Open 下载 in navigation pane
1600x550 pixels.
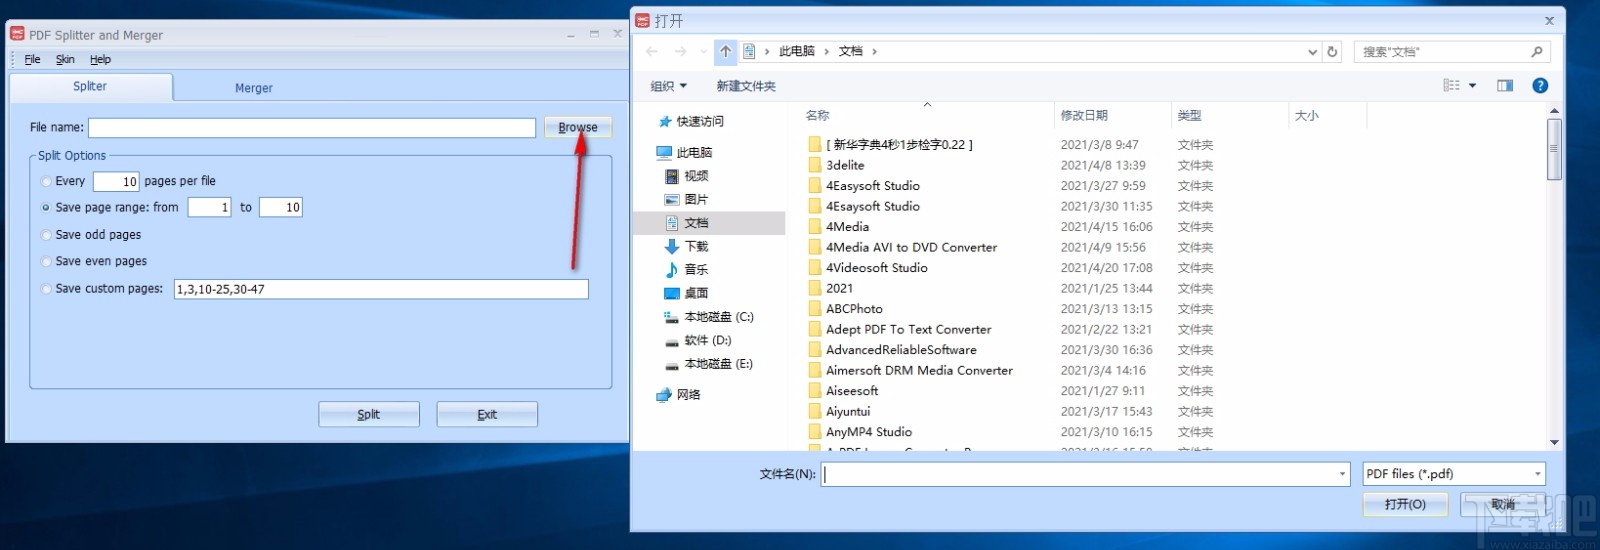pos(696,246)
